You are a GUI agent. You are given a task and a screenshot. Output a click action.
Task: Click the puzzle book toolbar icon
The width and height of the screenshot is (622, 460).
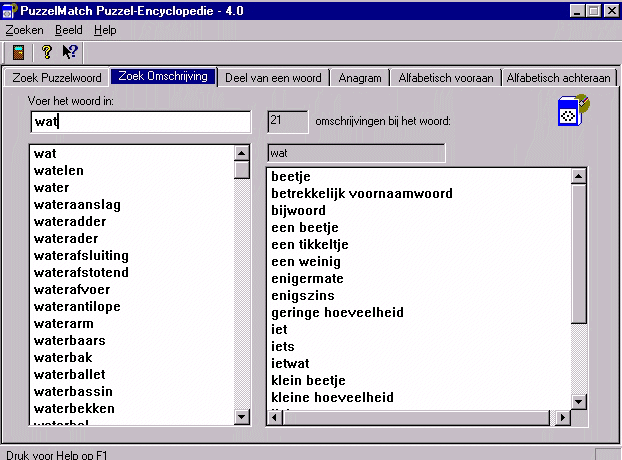click(x=18, y=52)
